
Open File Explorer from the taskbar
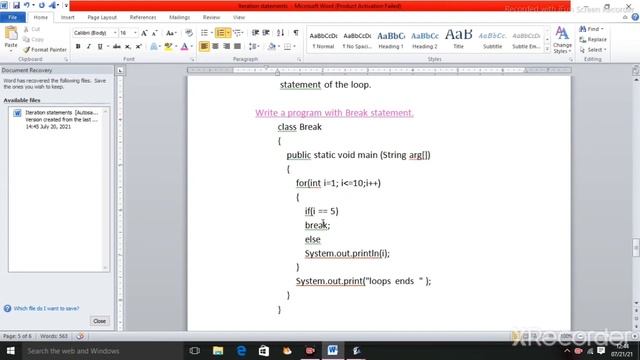click(x=218, y=351)
